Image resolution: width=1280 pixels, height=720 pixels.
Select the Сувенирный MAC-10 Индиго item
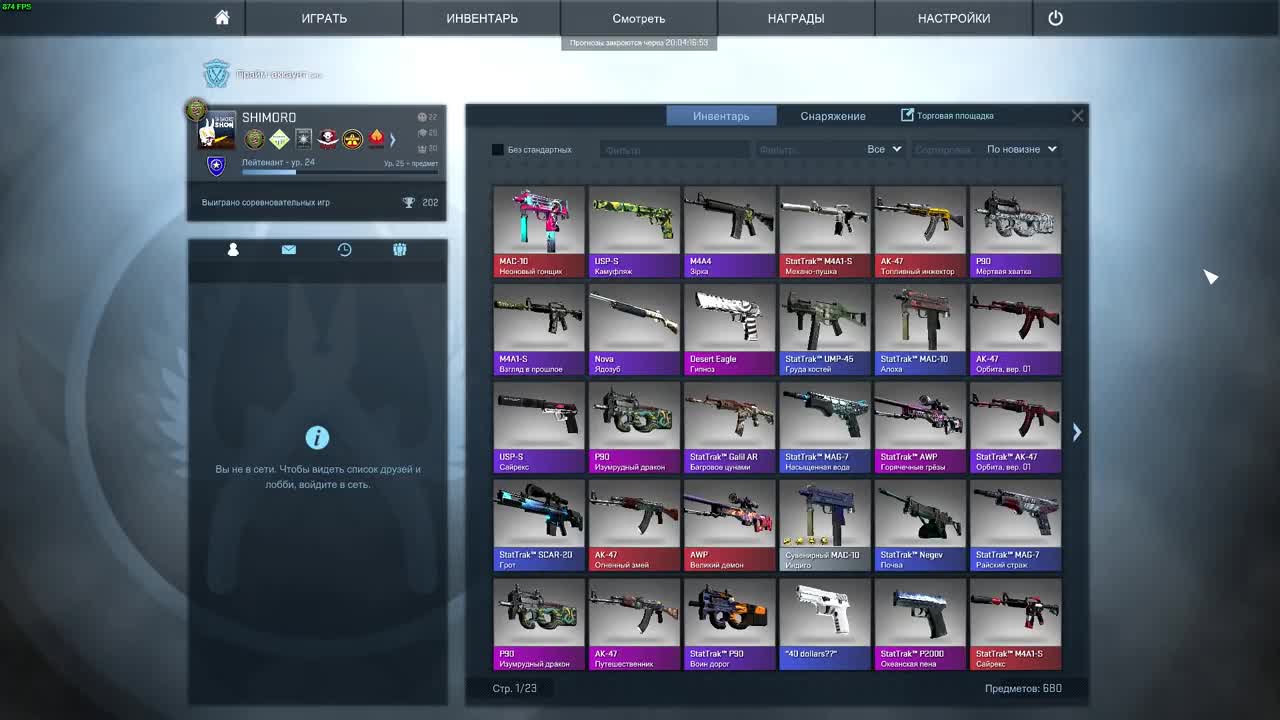[825, 526]
